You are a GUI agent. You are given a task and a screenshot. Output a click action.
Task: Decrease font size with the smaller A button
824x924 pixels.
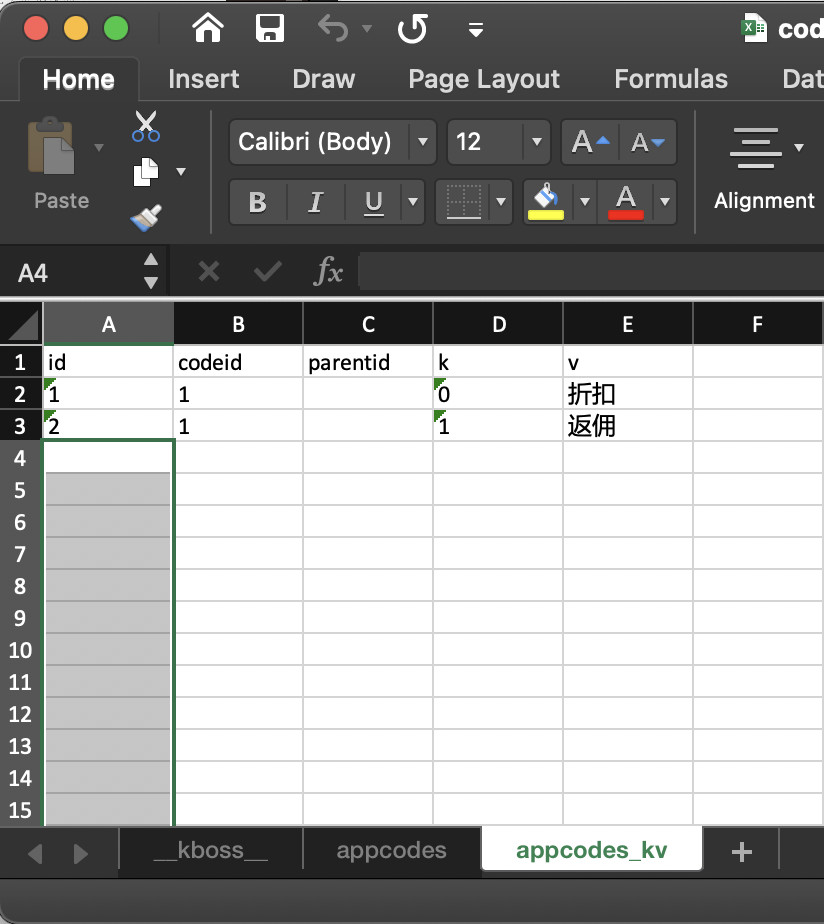[x=648, y=142]
